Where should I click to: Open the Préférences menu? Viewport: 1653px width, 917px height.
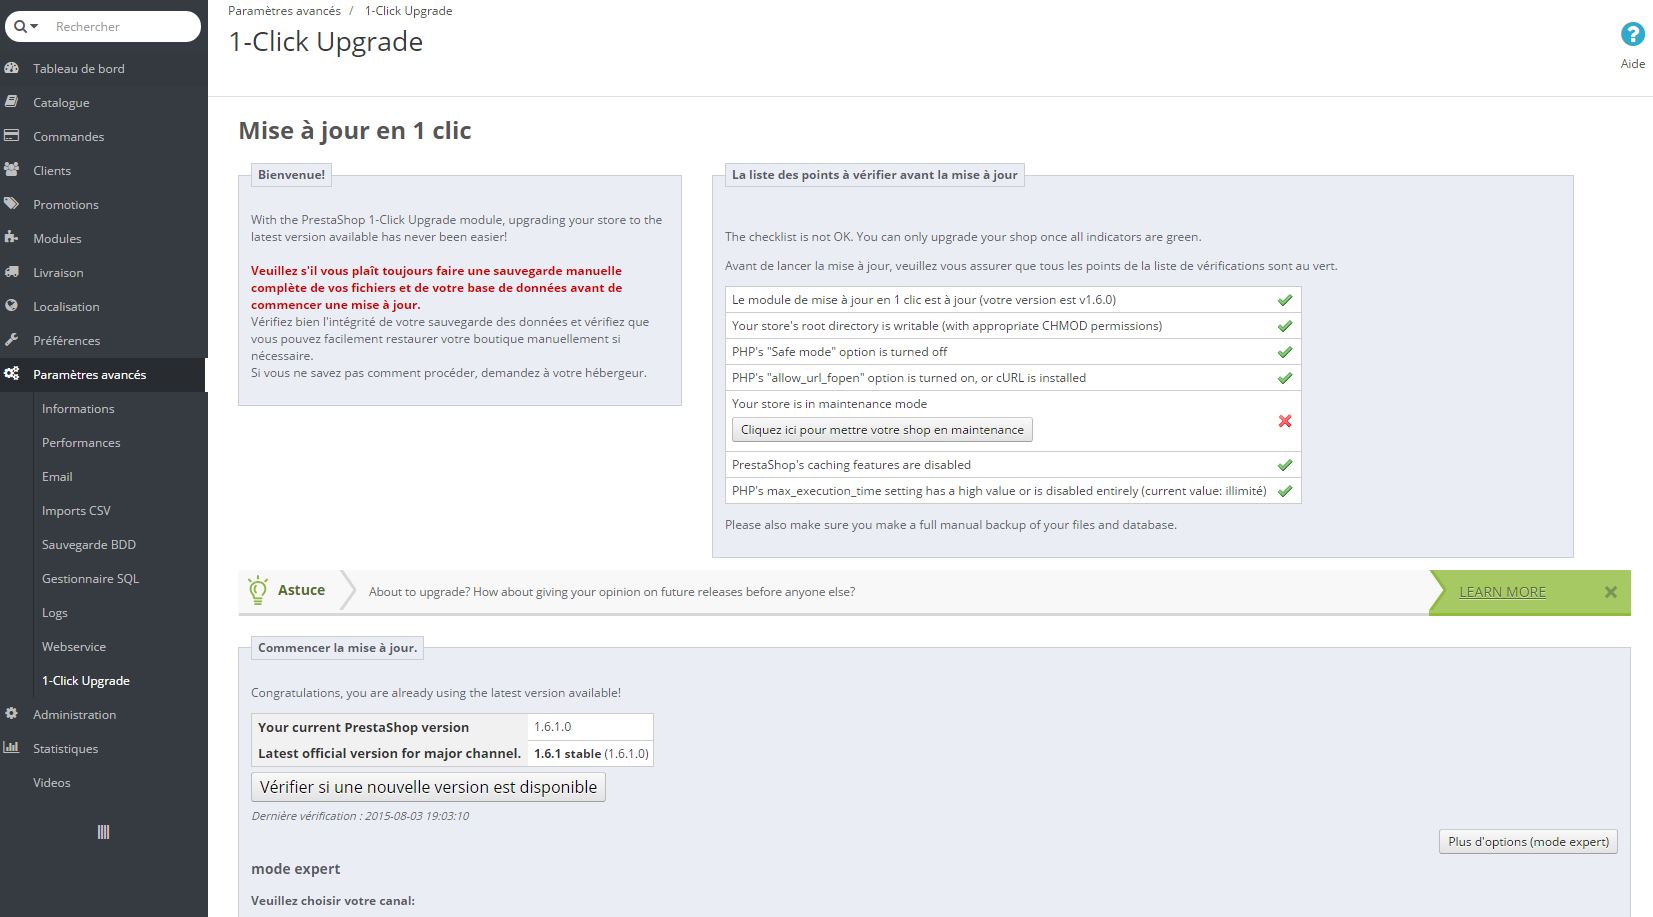point(66,341)
